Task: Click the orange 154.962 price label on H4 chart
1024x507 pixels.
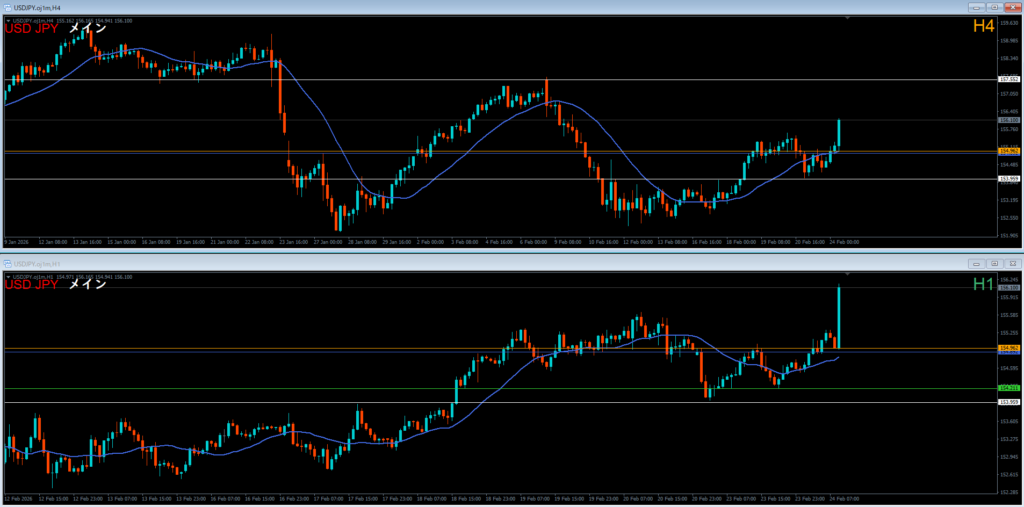Action: pyautogui.click(x=1008, y=152)
